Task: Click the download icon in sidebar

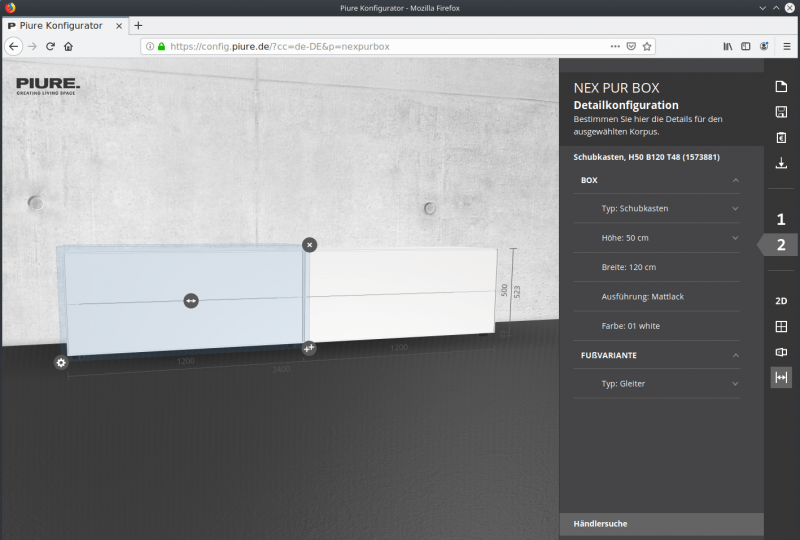Action: click(781, 163)
